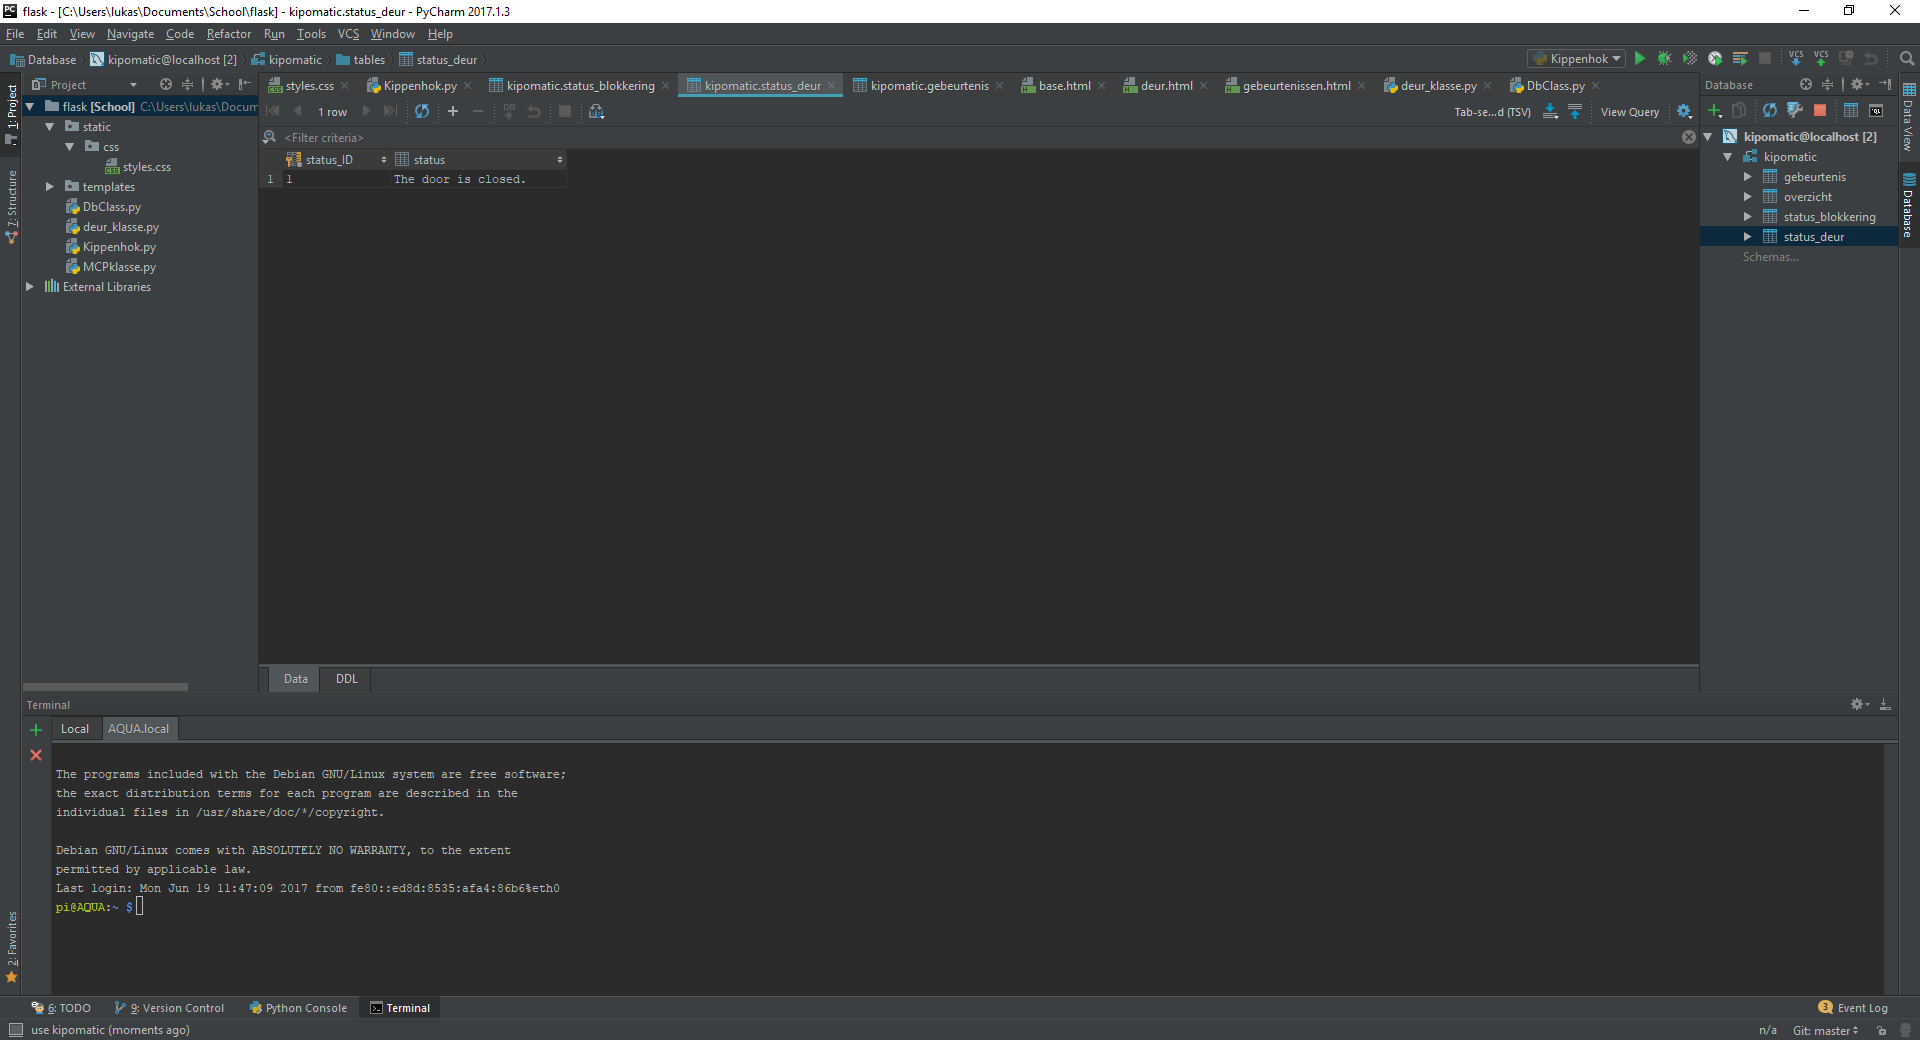Profile the Kippenhok run configuration
This screenshot has width=1920, height=1040.
pyautogui.click(x=1715, y=59)
